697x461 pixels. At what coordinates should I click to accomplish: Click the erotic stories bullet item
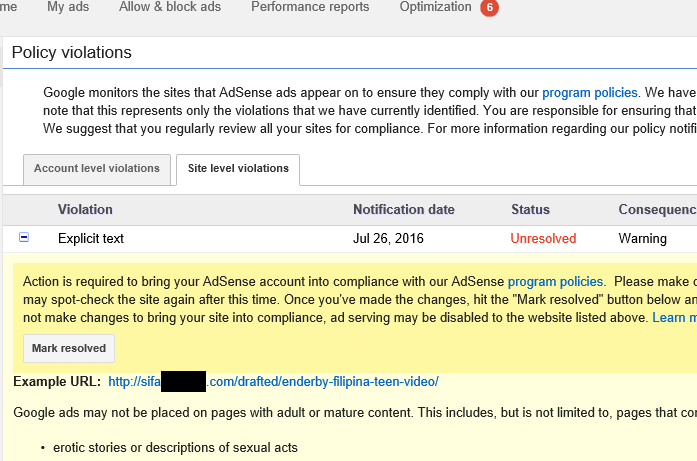[175, 448]
